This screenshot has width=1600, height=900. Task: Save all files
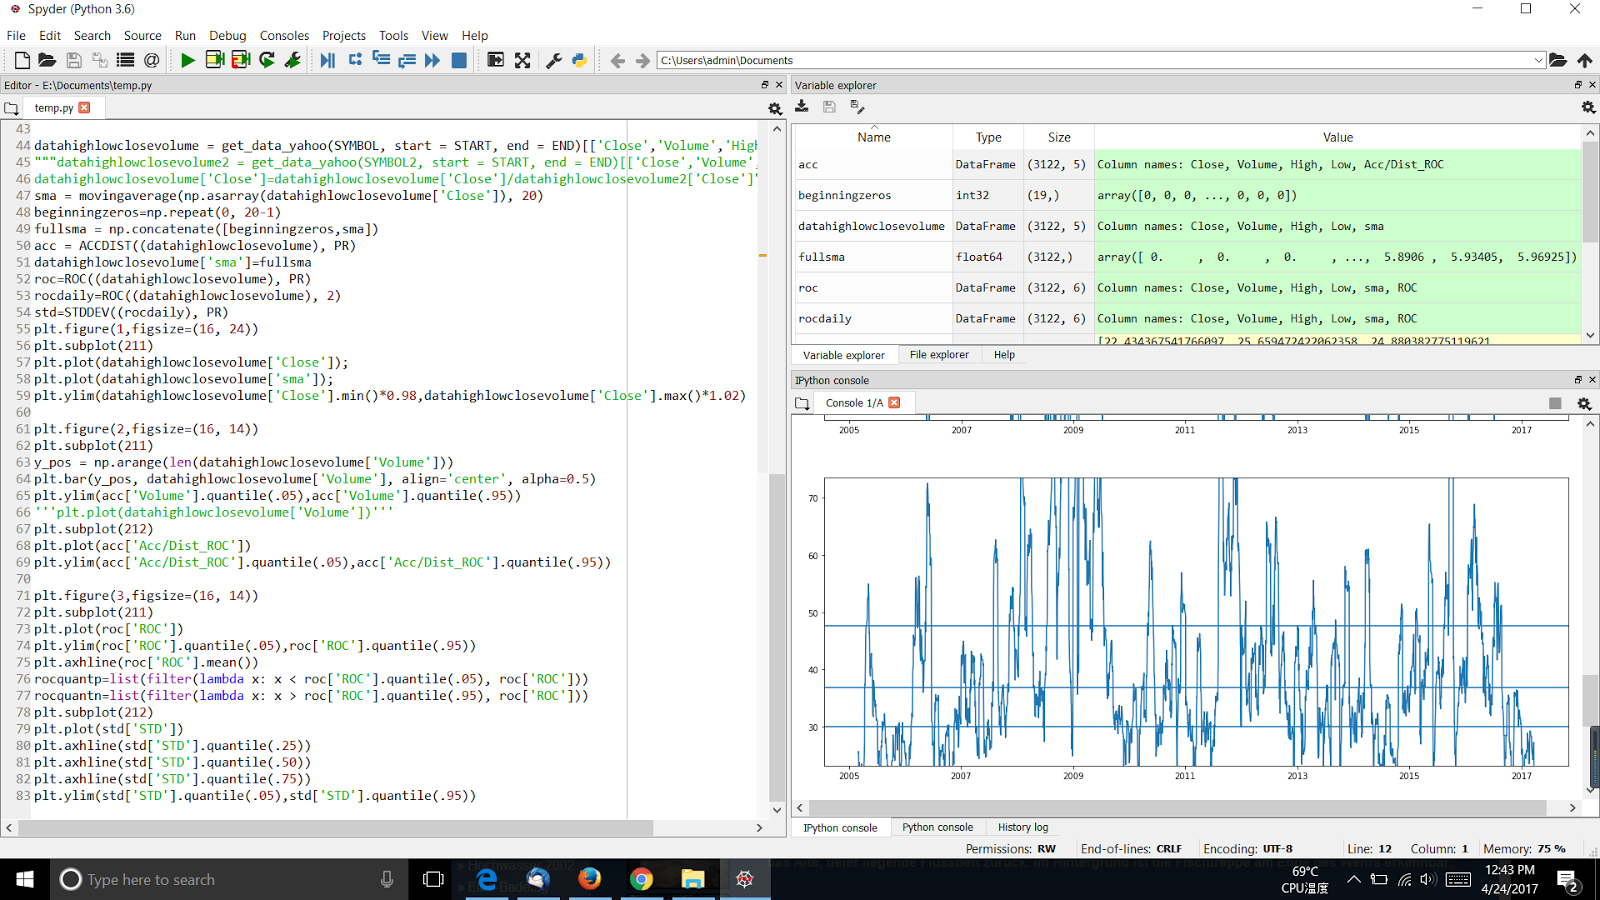(x=99, y=61)
